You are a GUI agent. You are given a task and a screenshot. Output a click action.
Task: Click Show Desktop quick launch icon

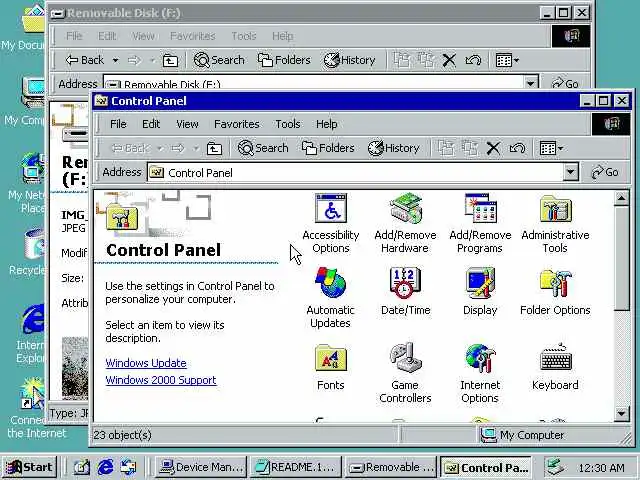(81, 467)
